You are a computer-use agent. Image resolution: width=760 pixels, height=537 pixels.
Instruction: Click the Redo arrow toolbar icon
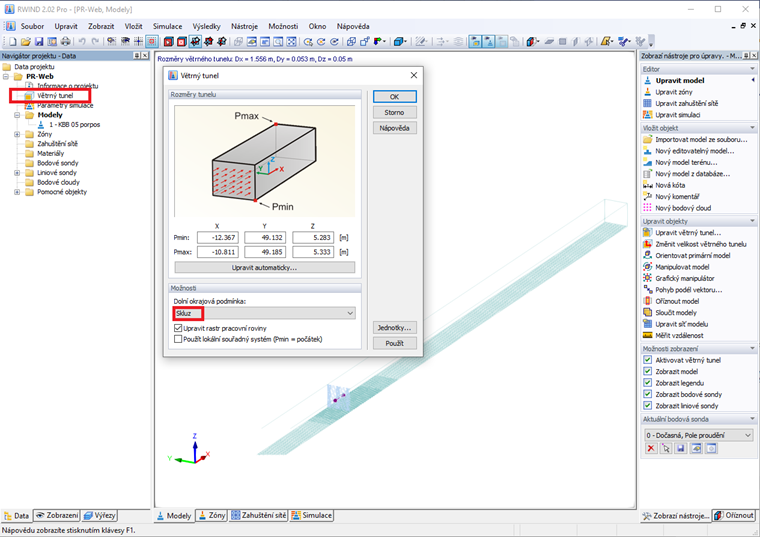tap(95, 42)
